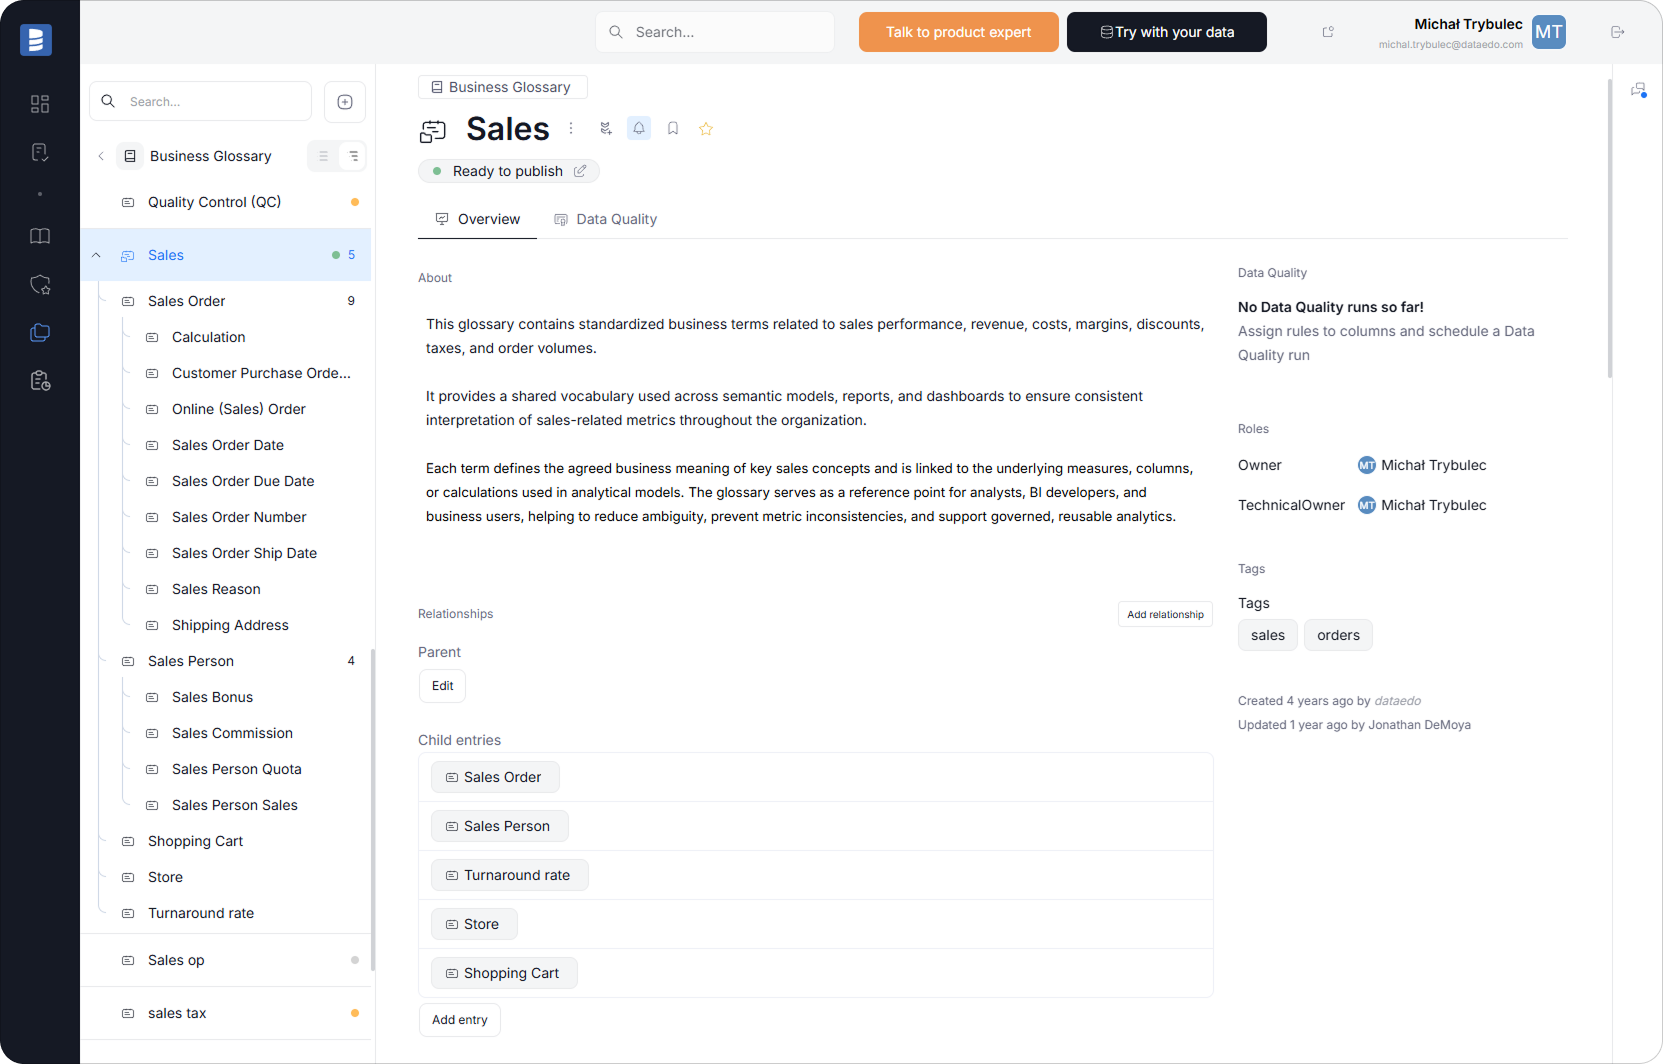Open the documentation book icon in sidebar
Screen dimensions: 1663x1064
[40, 236]
